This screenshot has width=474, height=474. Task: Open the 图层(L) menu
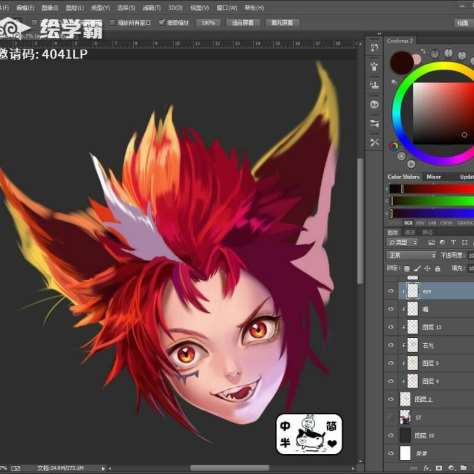[75, 7]
